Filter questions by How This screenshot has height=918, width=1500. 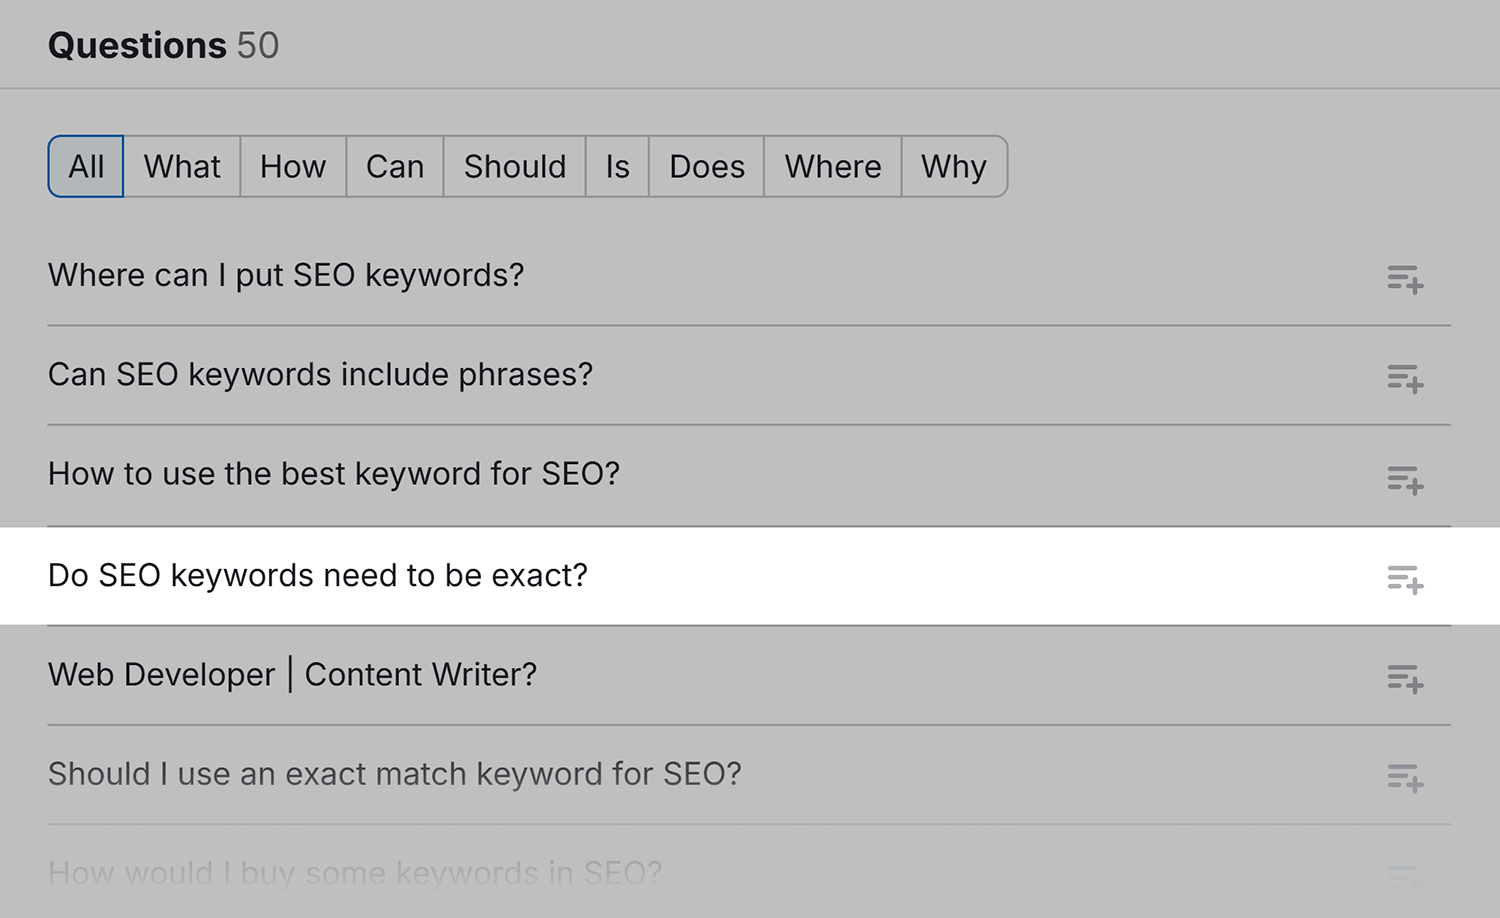(293, 166)
